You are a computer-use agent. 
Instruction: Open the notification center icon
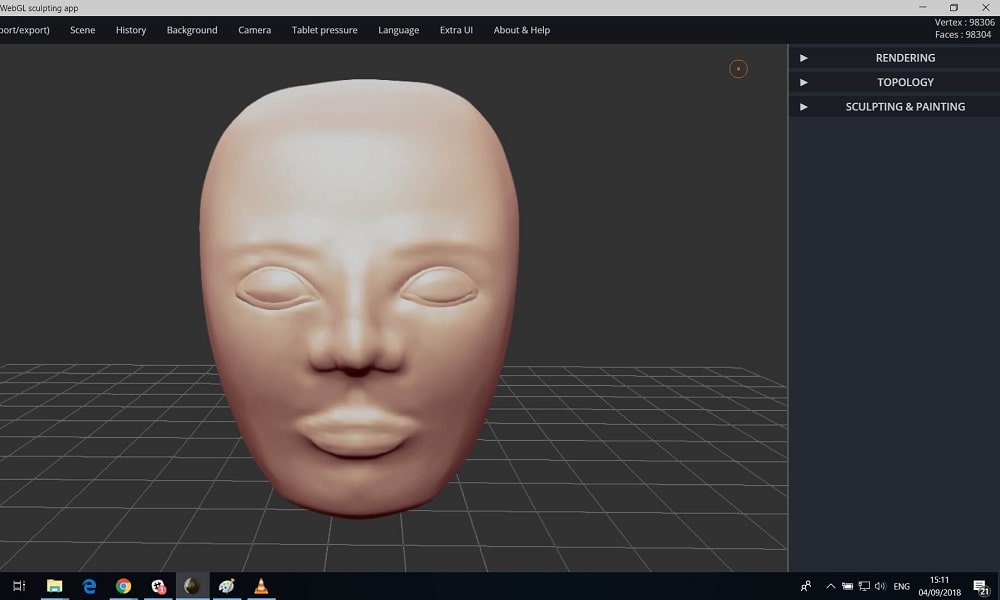tap(981, 587)
